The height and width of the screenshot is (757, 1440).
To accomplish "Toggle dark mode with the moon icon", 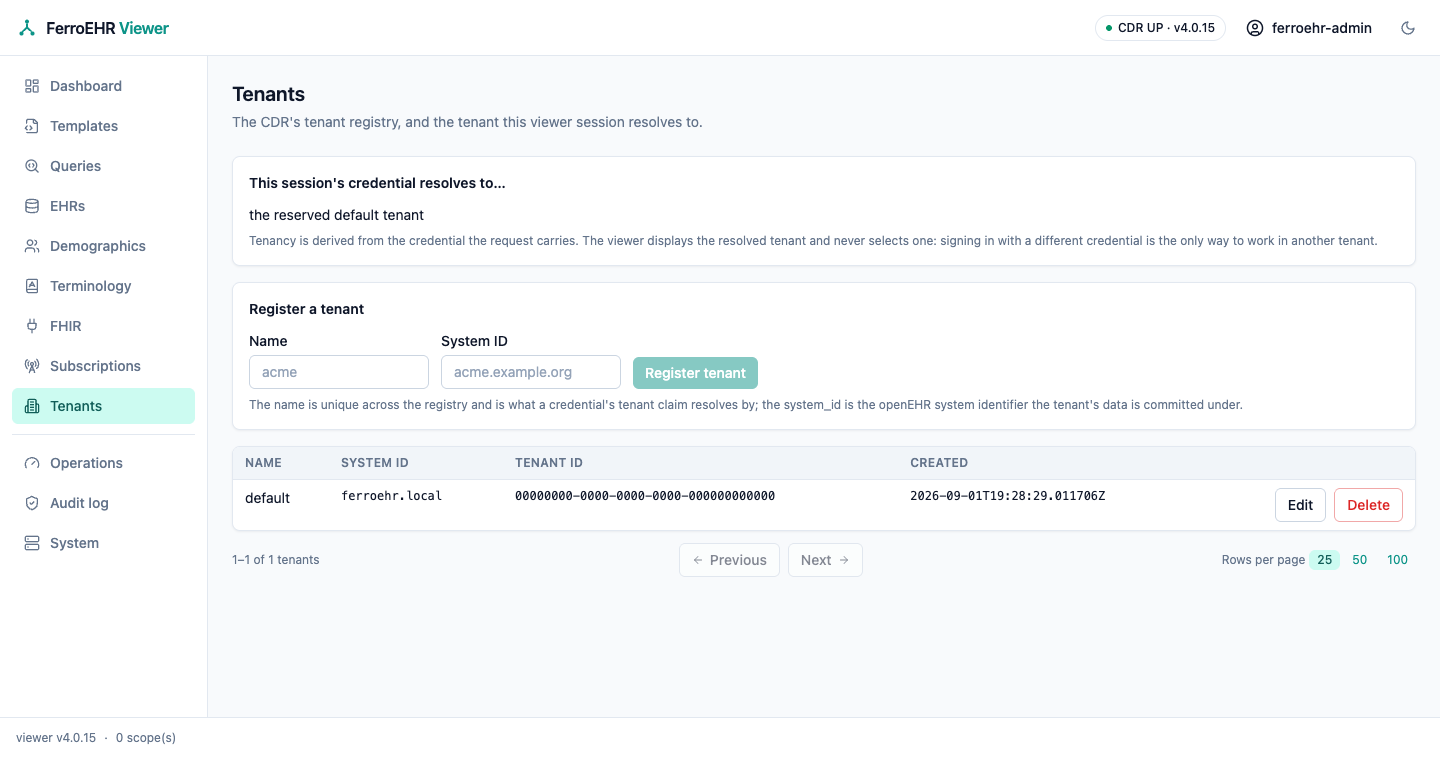I will pyautogui.click(x=1408, y=28).
